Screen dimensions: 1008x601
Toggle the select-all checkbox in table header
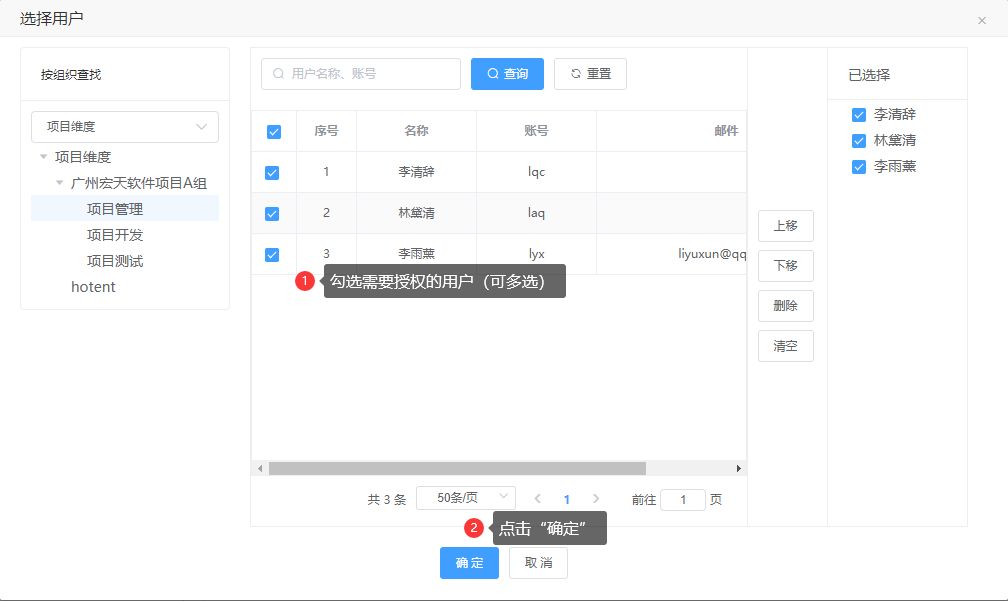(273, 131)
